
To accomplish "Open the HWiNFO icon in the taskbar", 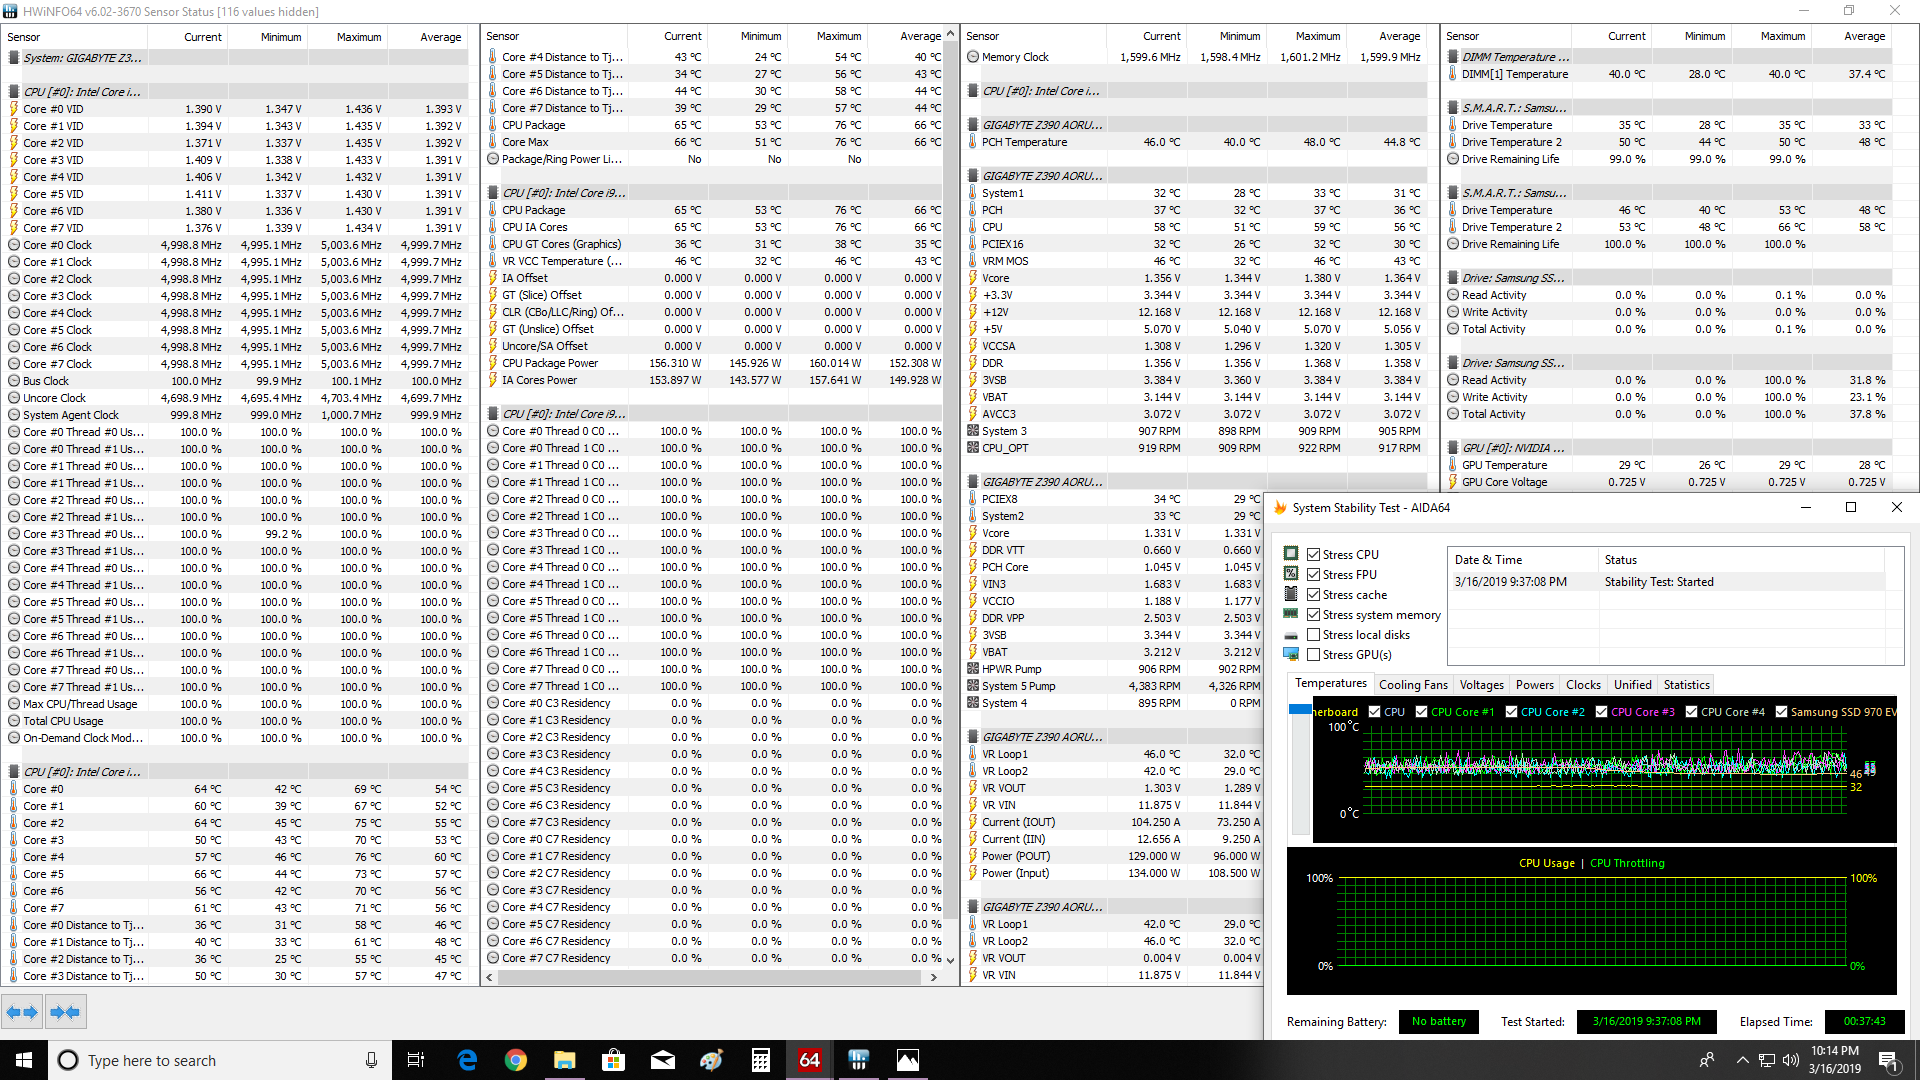I will [858, 1060].
